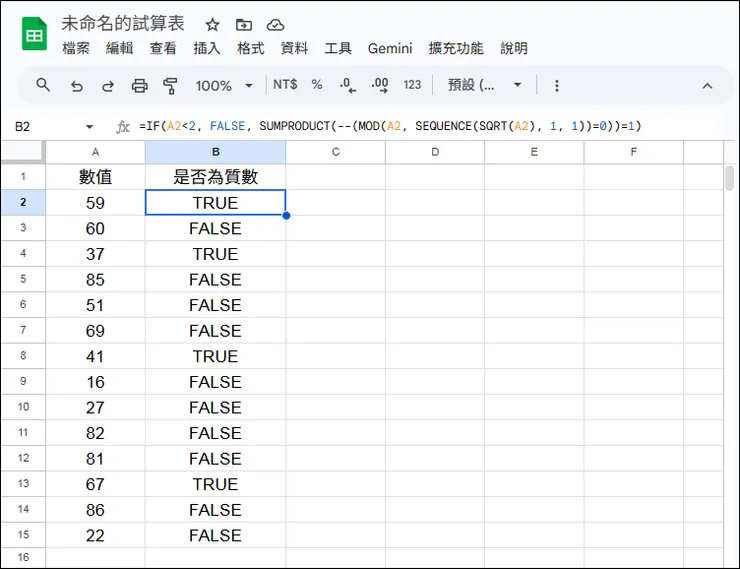
Task: Select column A header
Action: (x=95, y=152)
